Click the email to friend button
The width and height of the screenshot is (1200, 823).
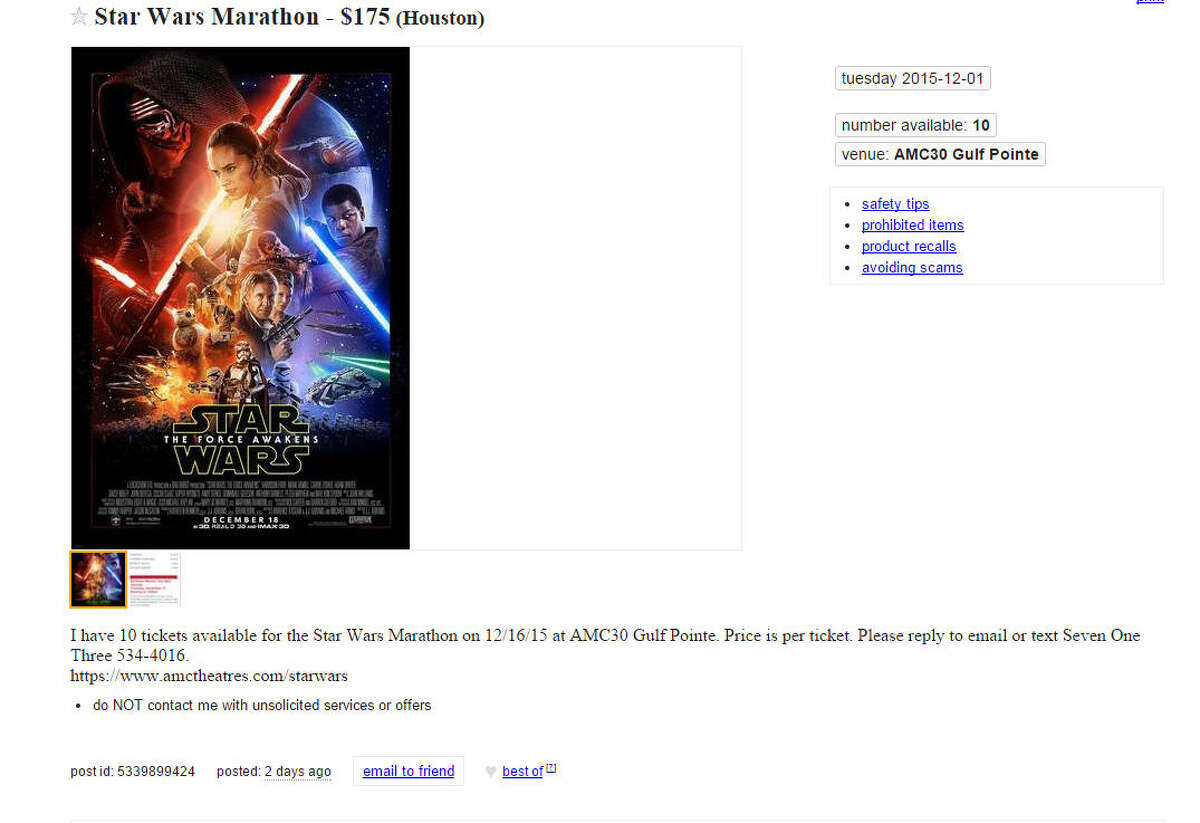click(408, 771)
